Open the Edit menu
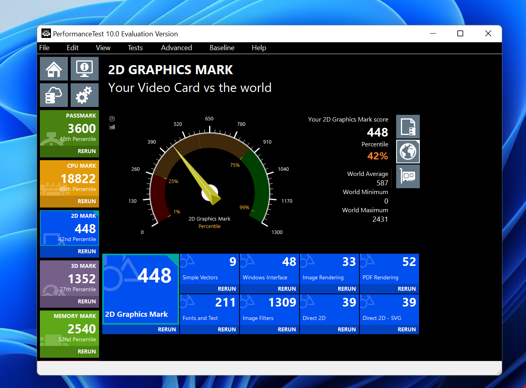This screenshot has height=388, width=526. tap(72, 48)
